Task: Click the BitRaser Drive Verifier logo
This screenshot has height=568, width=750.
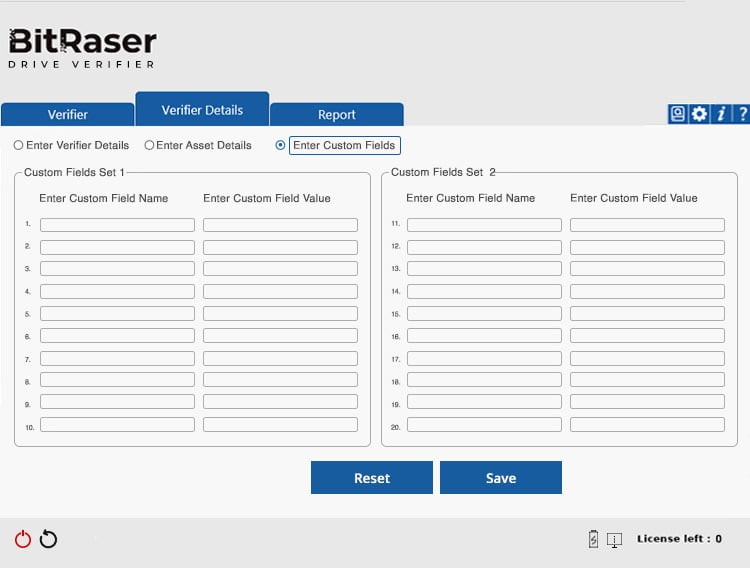Action: click(82, 48)
